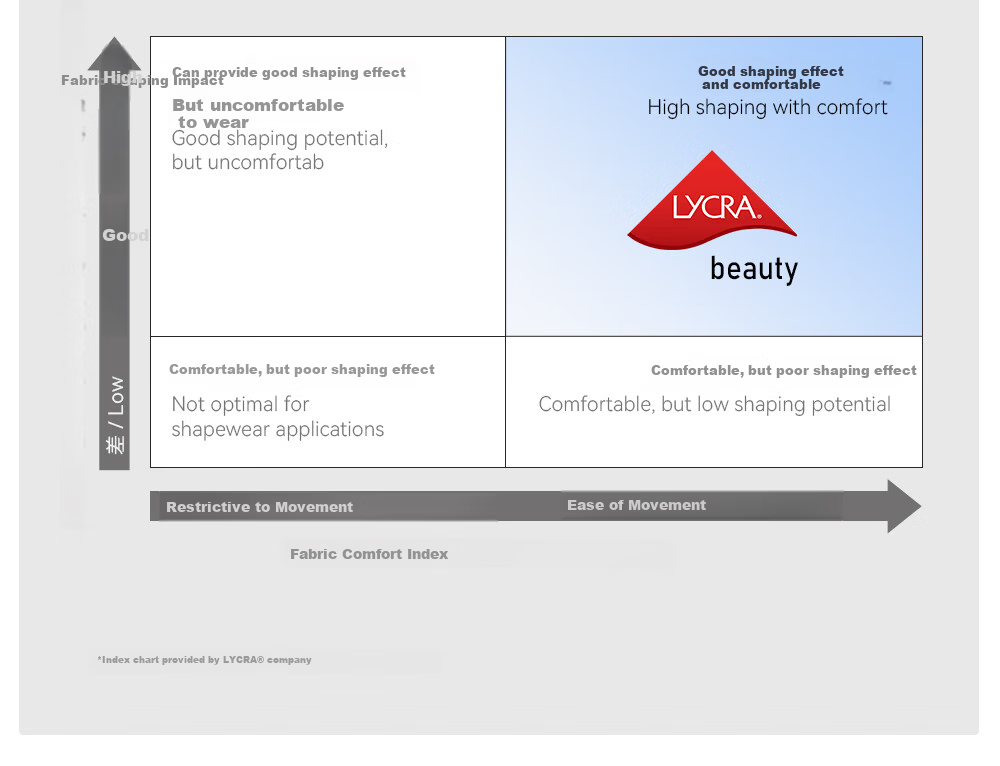The width and height of the screenshot is (1000, 766).
Task: Click "Comfortable, but low shaping potential" text
Action: [x=714, y=404]
